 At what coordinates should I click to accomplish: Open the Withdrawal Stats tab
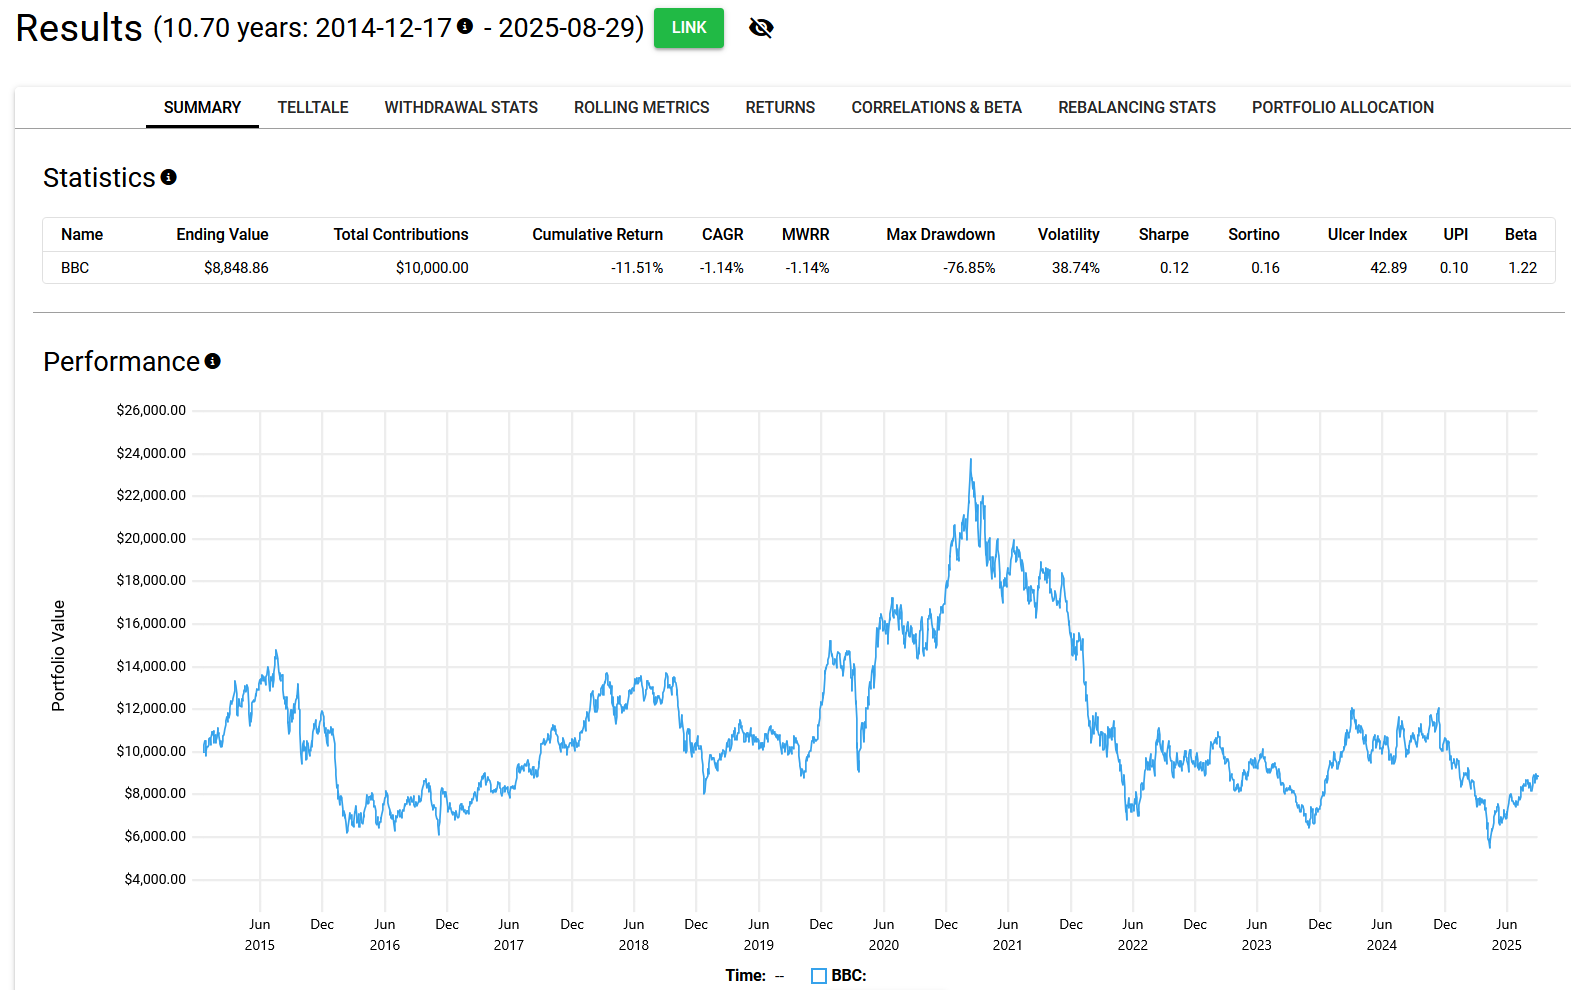[x=461, y=107]
